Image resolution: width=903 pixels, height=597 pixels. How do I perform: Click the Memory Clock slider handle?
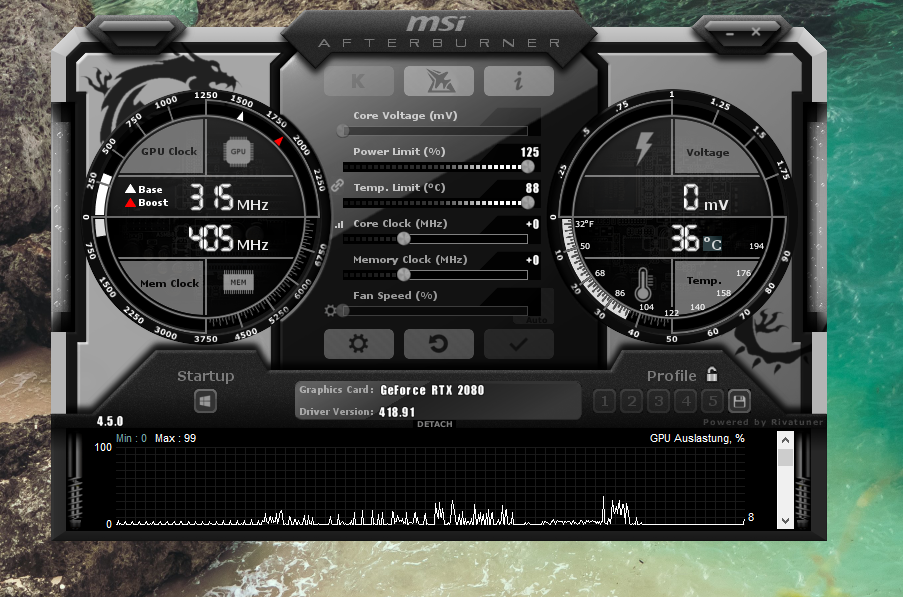[x=404, y=275]
